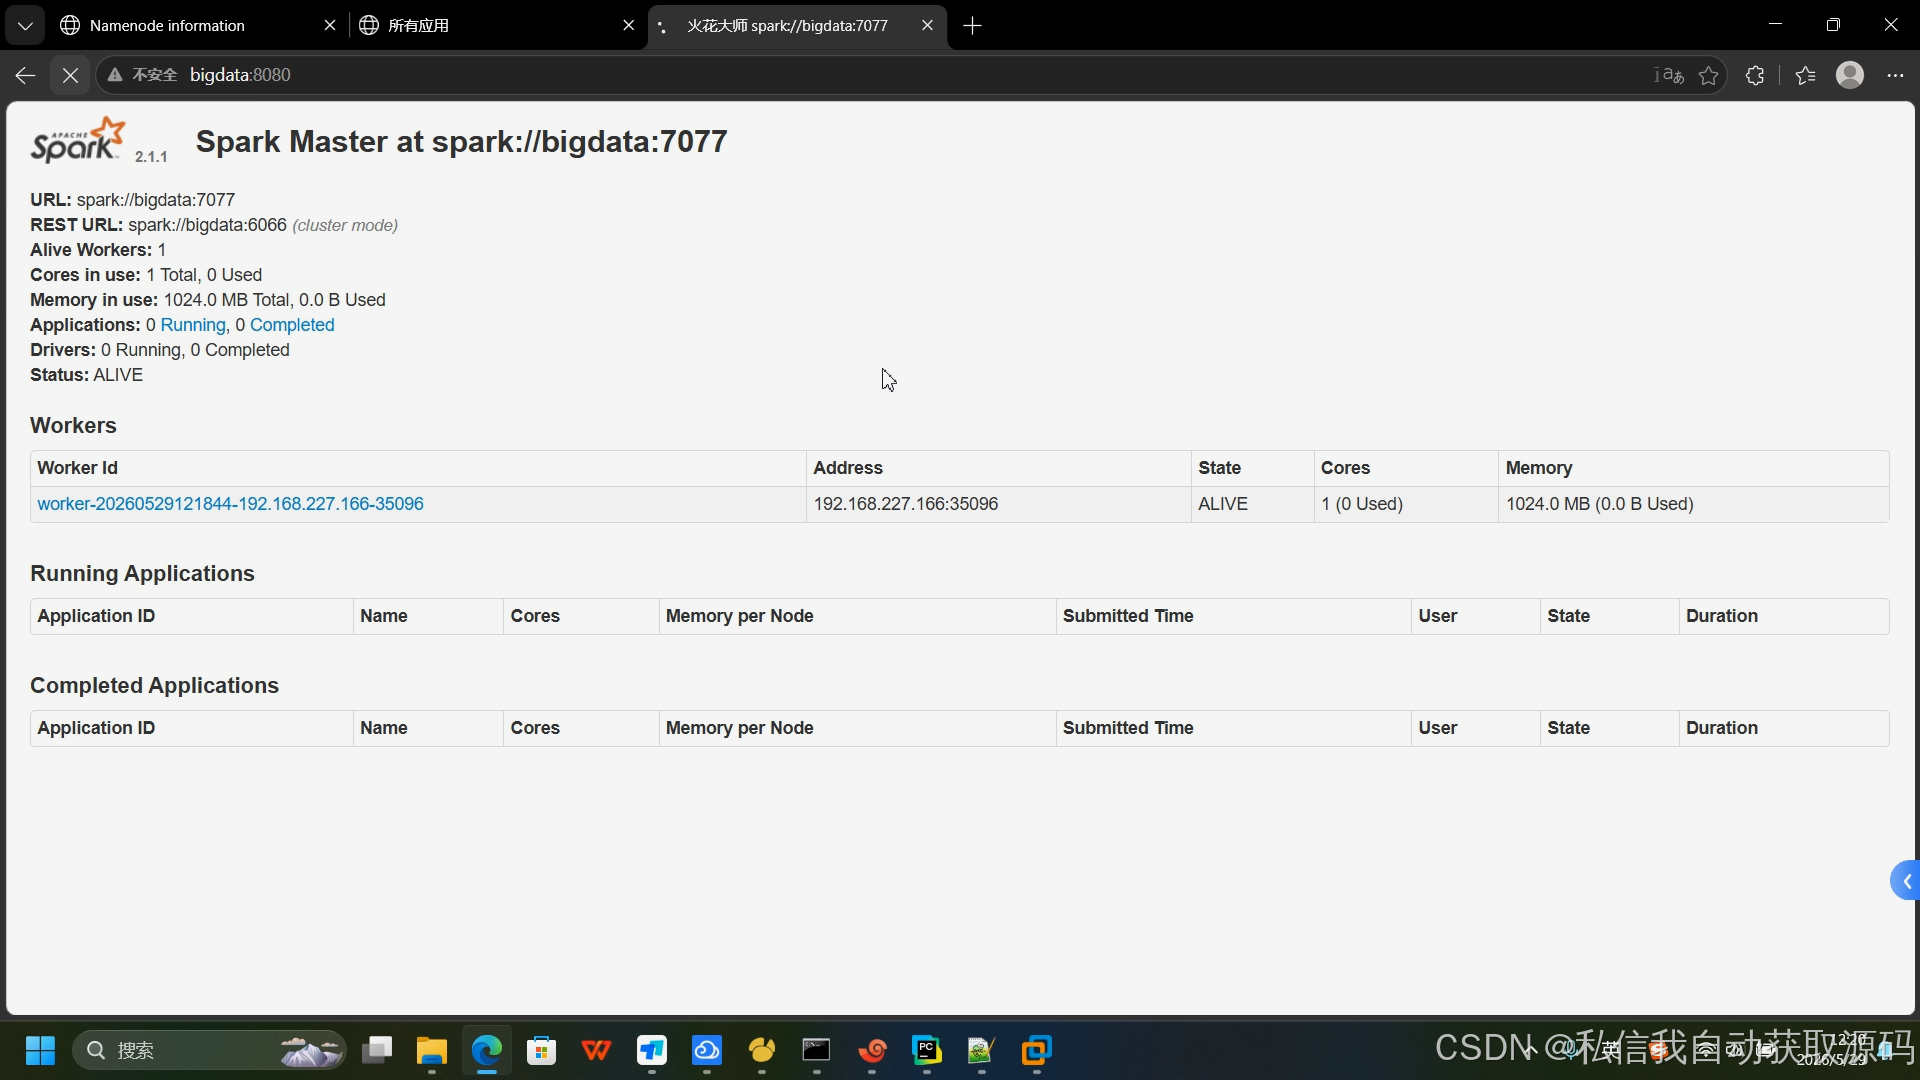The width and height of the screenshot is (1920, 1080).
Task: Open the browser profile avatar
Action: click(1850, 75)
